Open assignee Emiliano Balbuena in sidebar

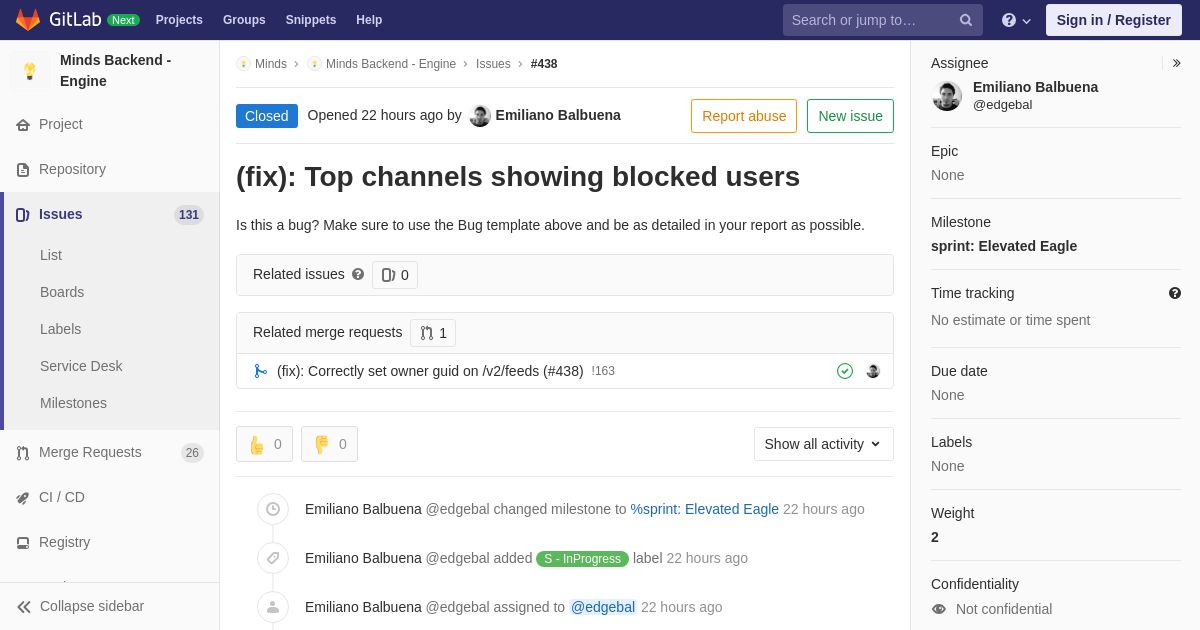(1035, 87)
